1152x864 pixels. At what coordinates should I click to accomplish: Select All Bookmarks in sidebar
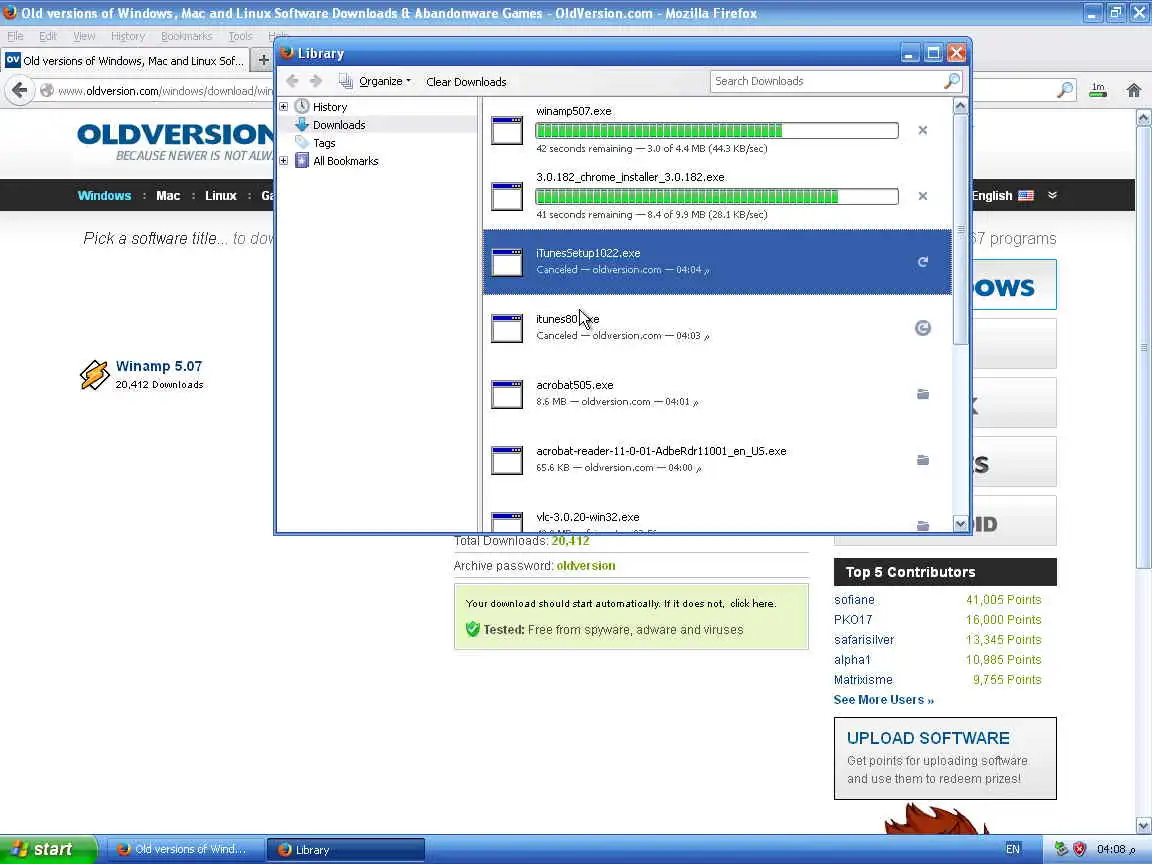(x=345, y=161)
